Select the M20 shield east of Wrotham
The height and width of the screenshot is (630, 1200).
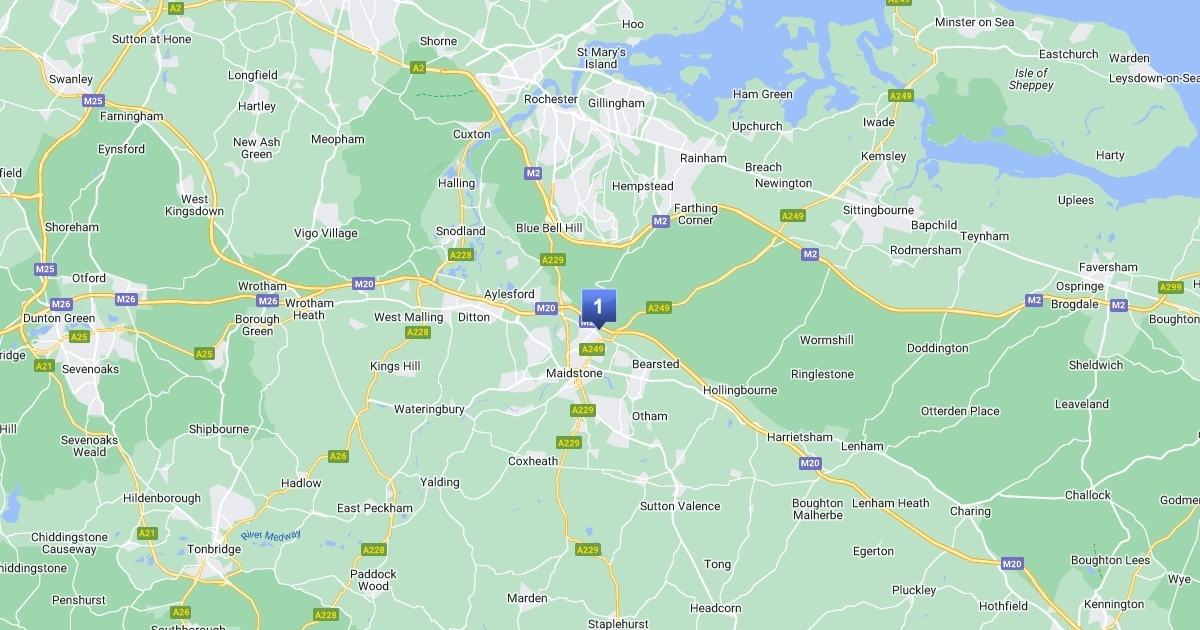[x=364, y=284]
